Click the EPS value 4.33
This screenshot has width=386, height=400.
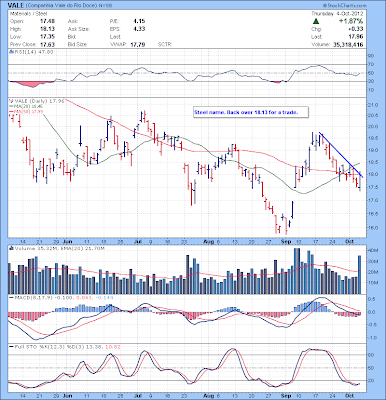(139, 29)
